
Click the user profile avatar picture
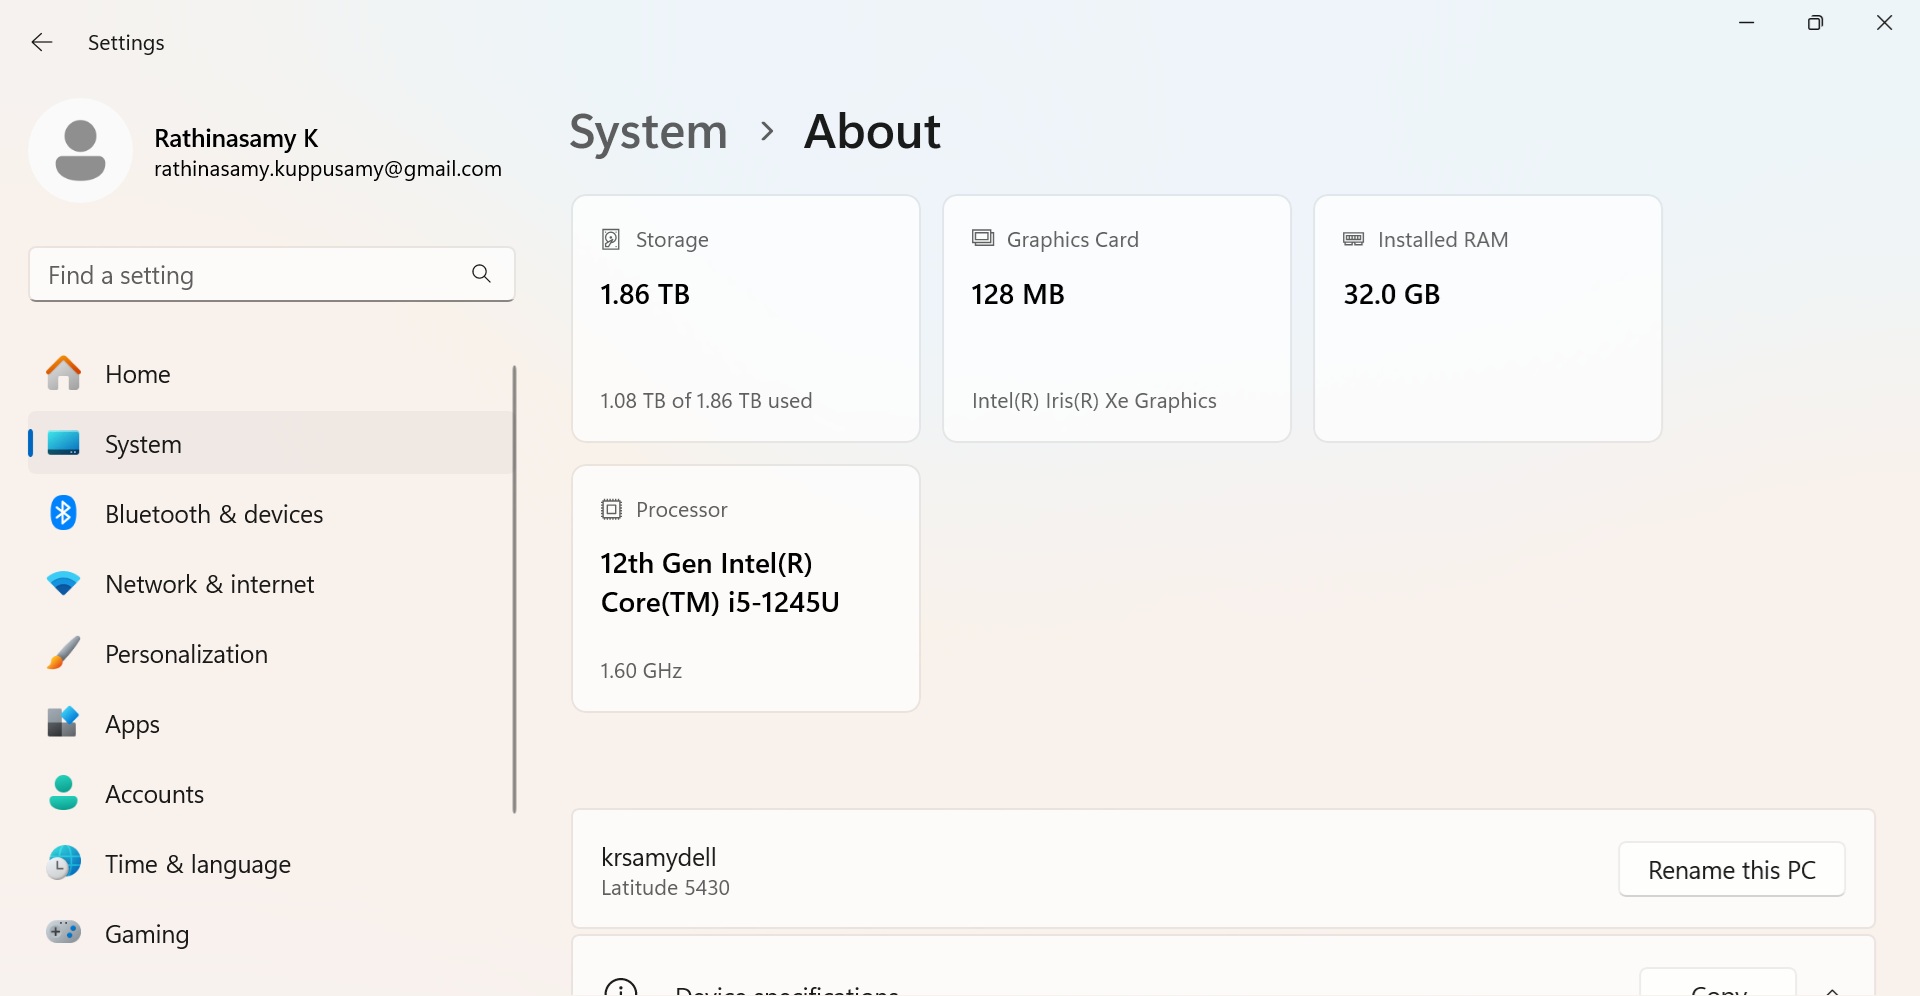80,151
